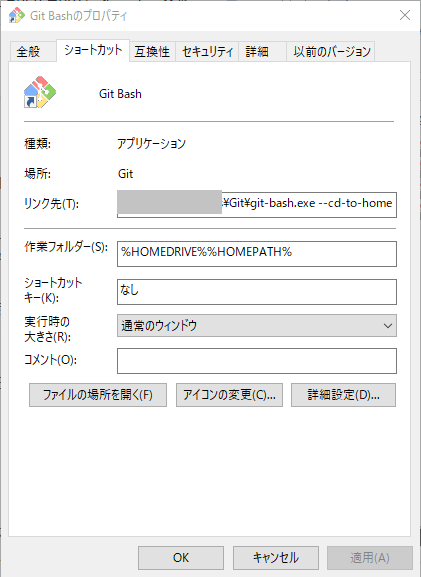
Task: Click the Git Bash icon in title bar
Action: [x=17, y=15]
